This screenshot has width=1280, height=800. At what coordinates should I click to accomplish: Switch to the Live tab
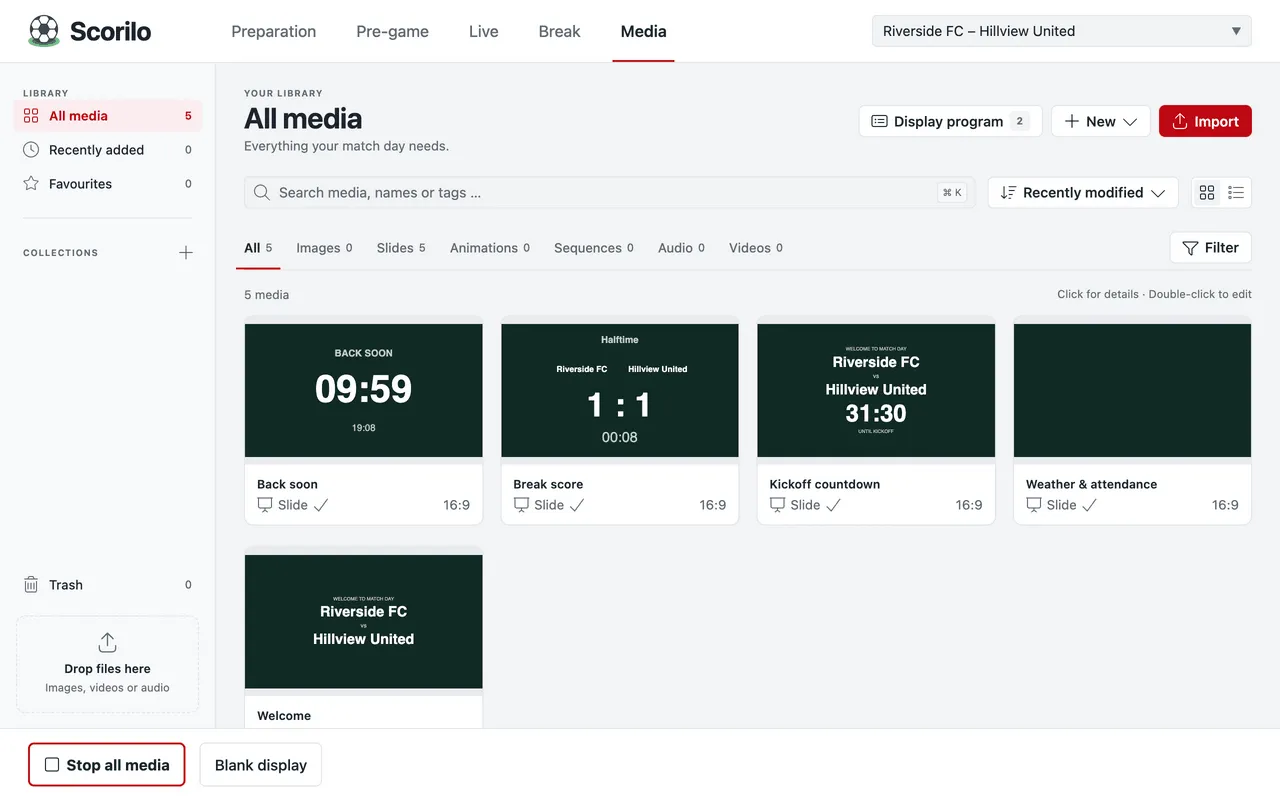[483, 31]
